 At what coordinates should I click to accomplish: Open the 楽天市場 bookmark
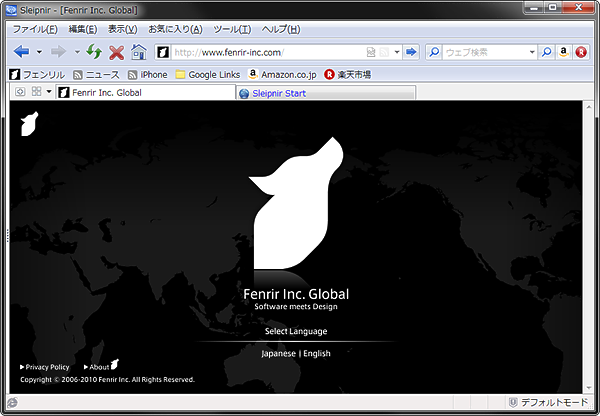(347, 74)
